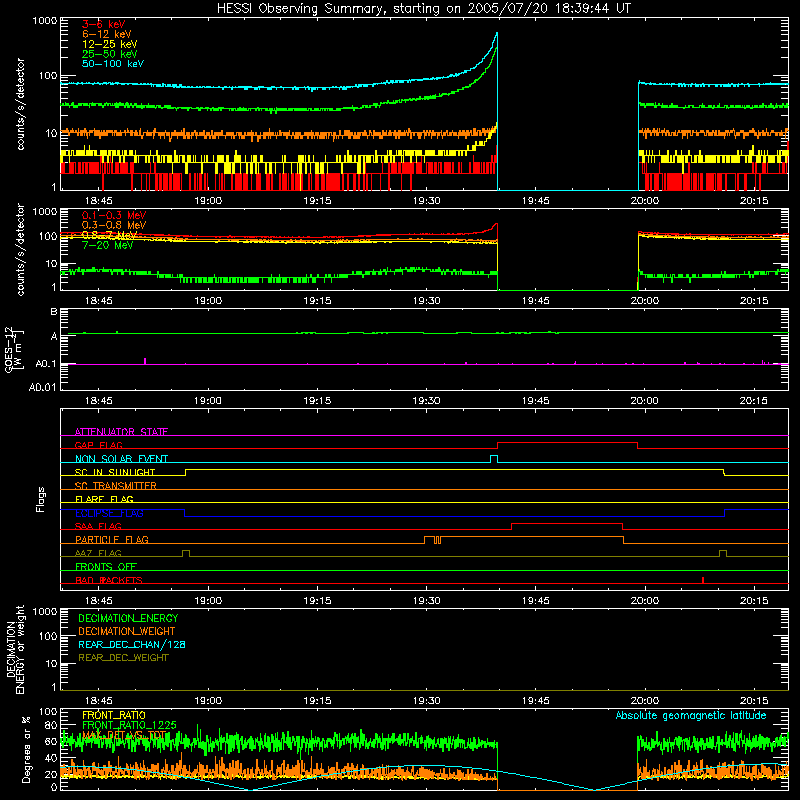Click the 19:45 tick label under top plot
The height and width of the screenshot is (800, 800).
point(535,201)
